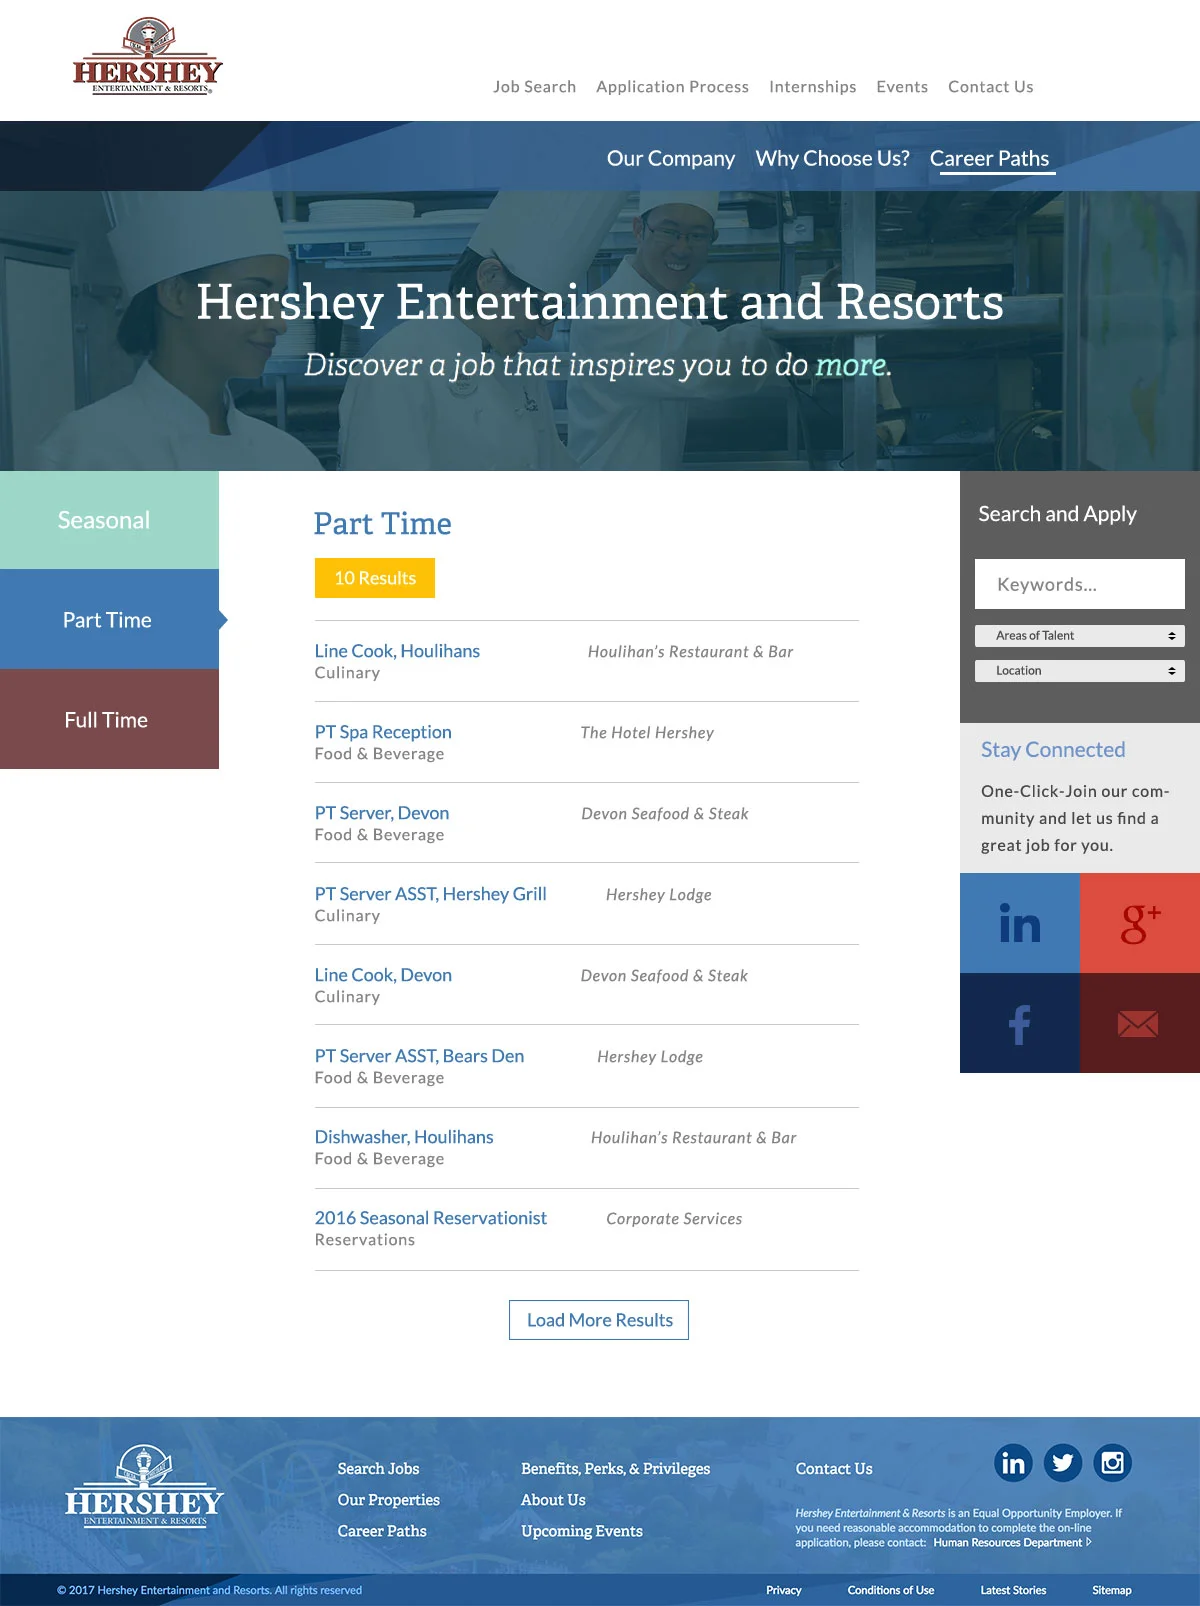Click "Houlihan's Restaurant & Bar" beside Dishwasher
Viewport: 1200px width, 1606px height.
pos(694,1138)
